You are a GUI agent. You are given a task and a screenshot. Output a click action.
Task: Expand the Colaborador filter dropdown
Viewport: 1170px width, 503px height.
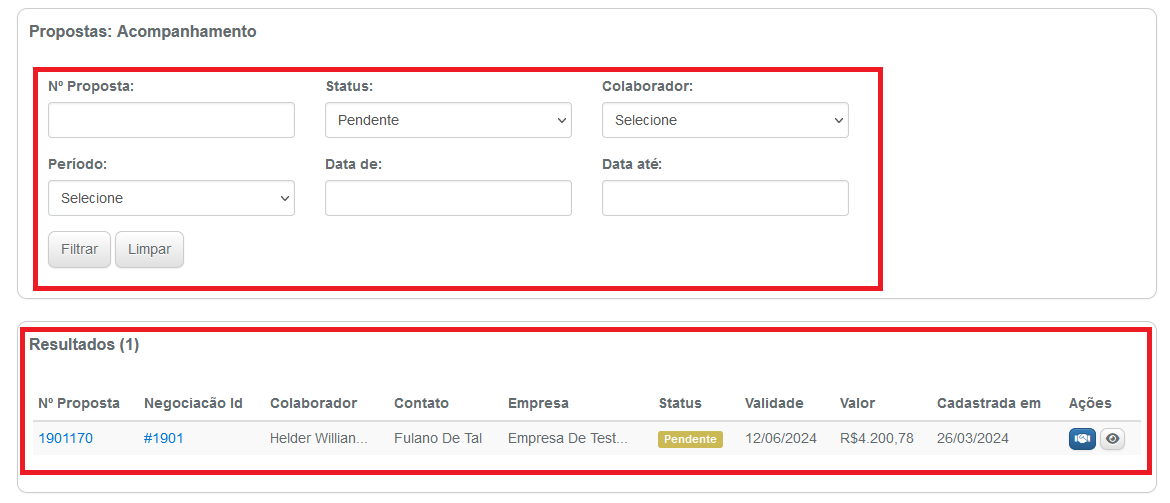tap(725, 120)
